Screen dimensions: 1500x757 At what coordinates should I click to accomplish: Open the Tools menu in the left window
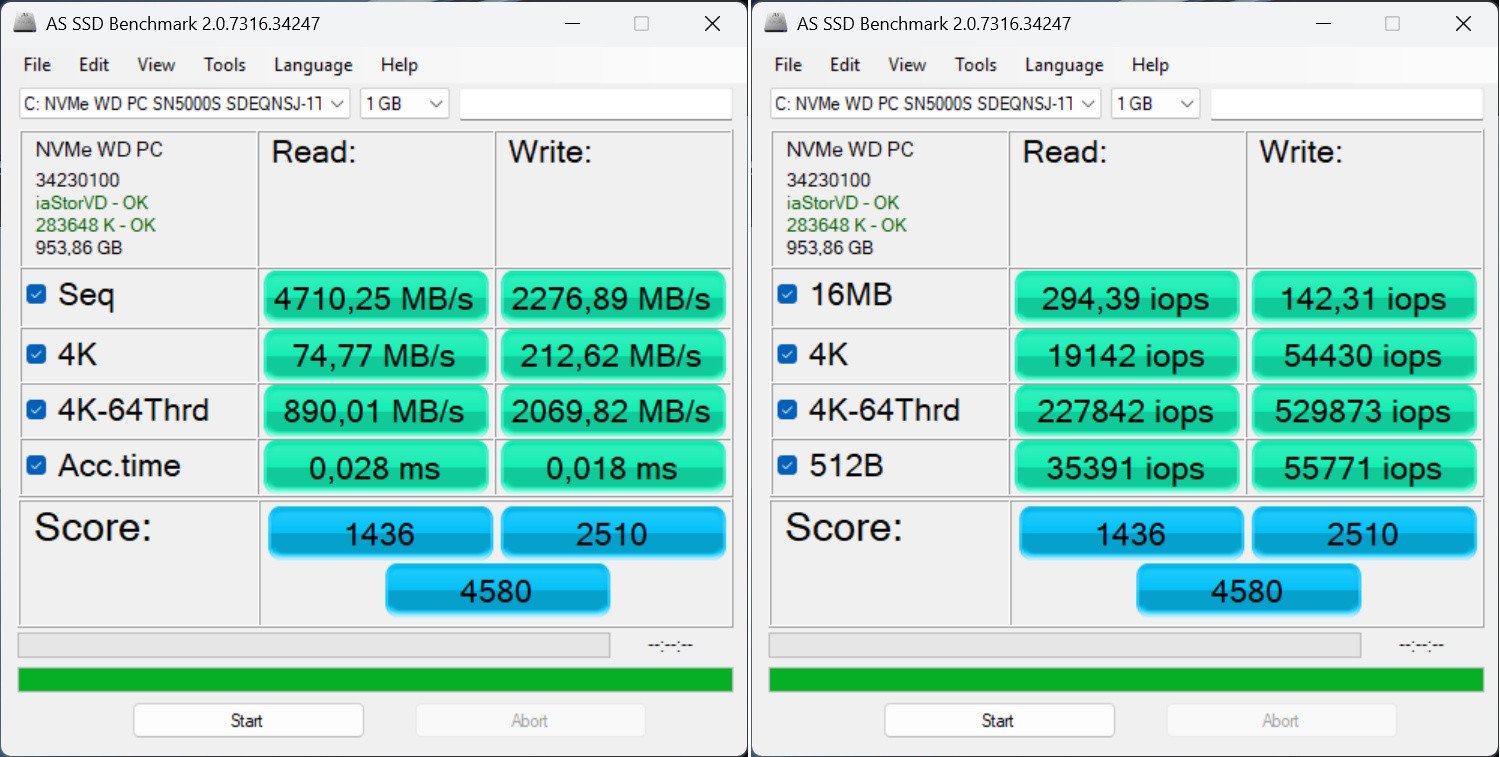(x=224, y=65)
